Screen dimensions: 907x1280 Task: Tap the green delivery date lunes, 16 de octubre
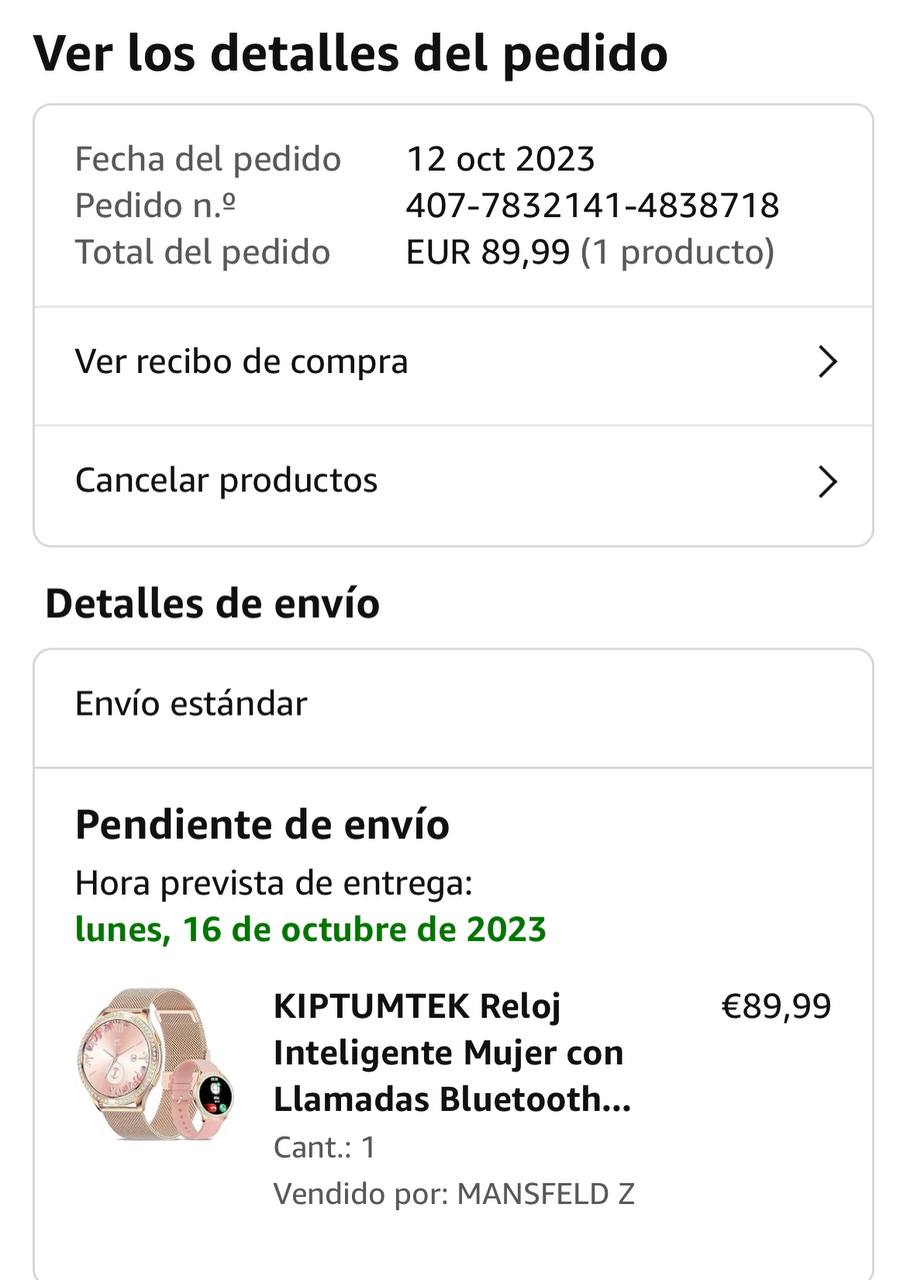click(310, 930)
